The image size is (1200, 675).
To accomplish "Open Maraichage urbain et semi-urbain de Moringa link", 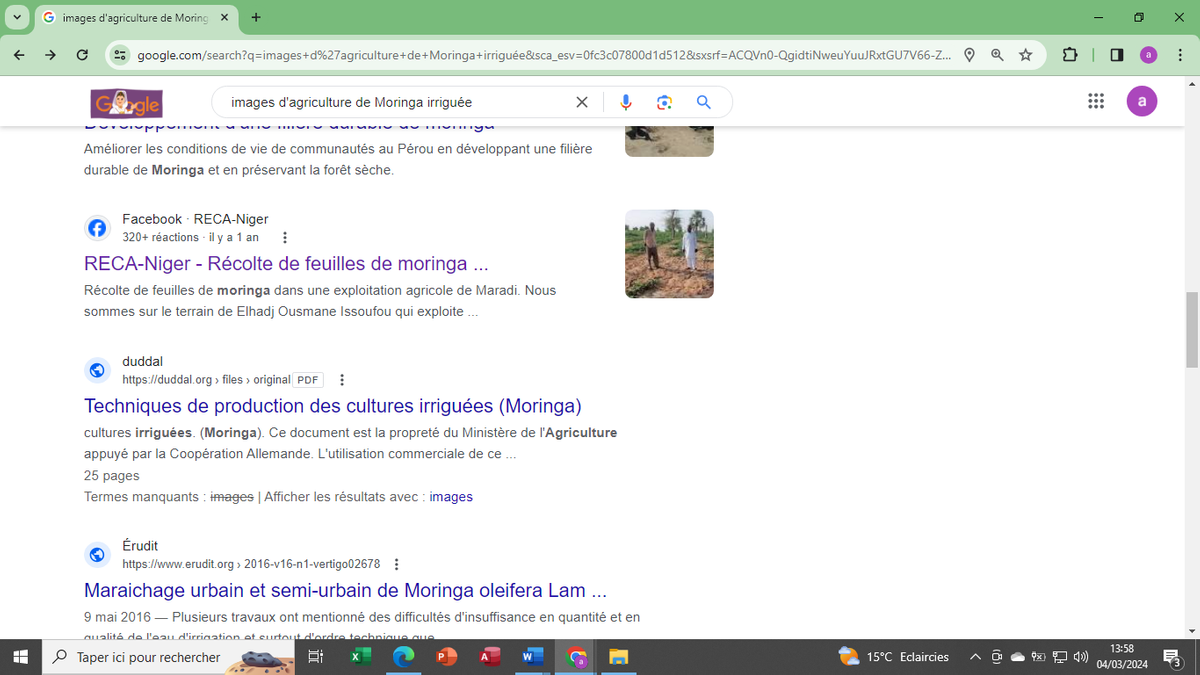I will tap(346, 590).
